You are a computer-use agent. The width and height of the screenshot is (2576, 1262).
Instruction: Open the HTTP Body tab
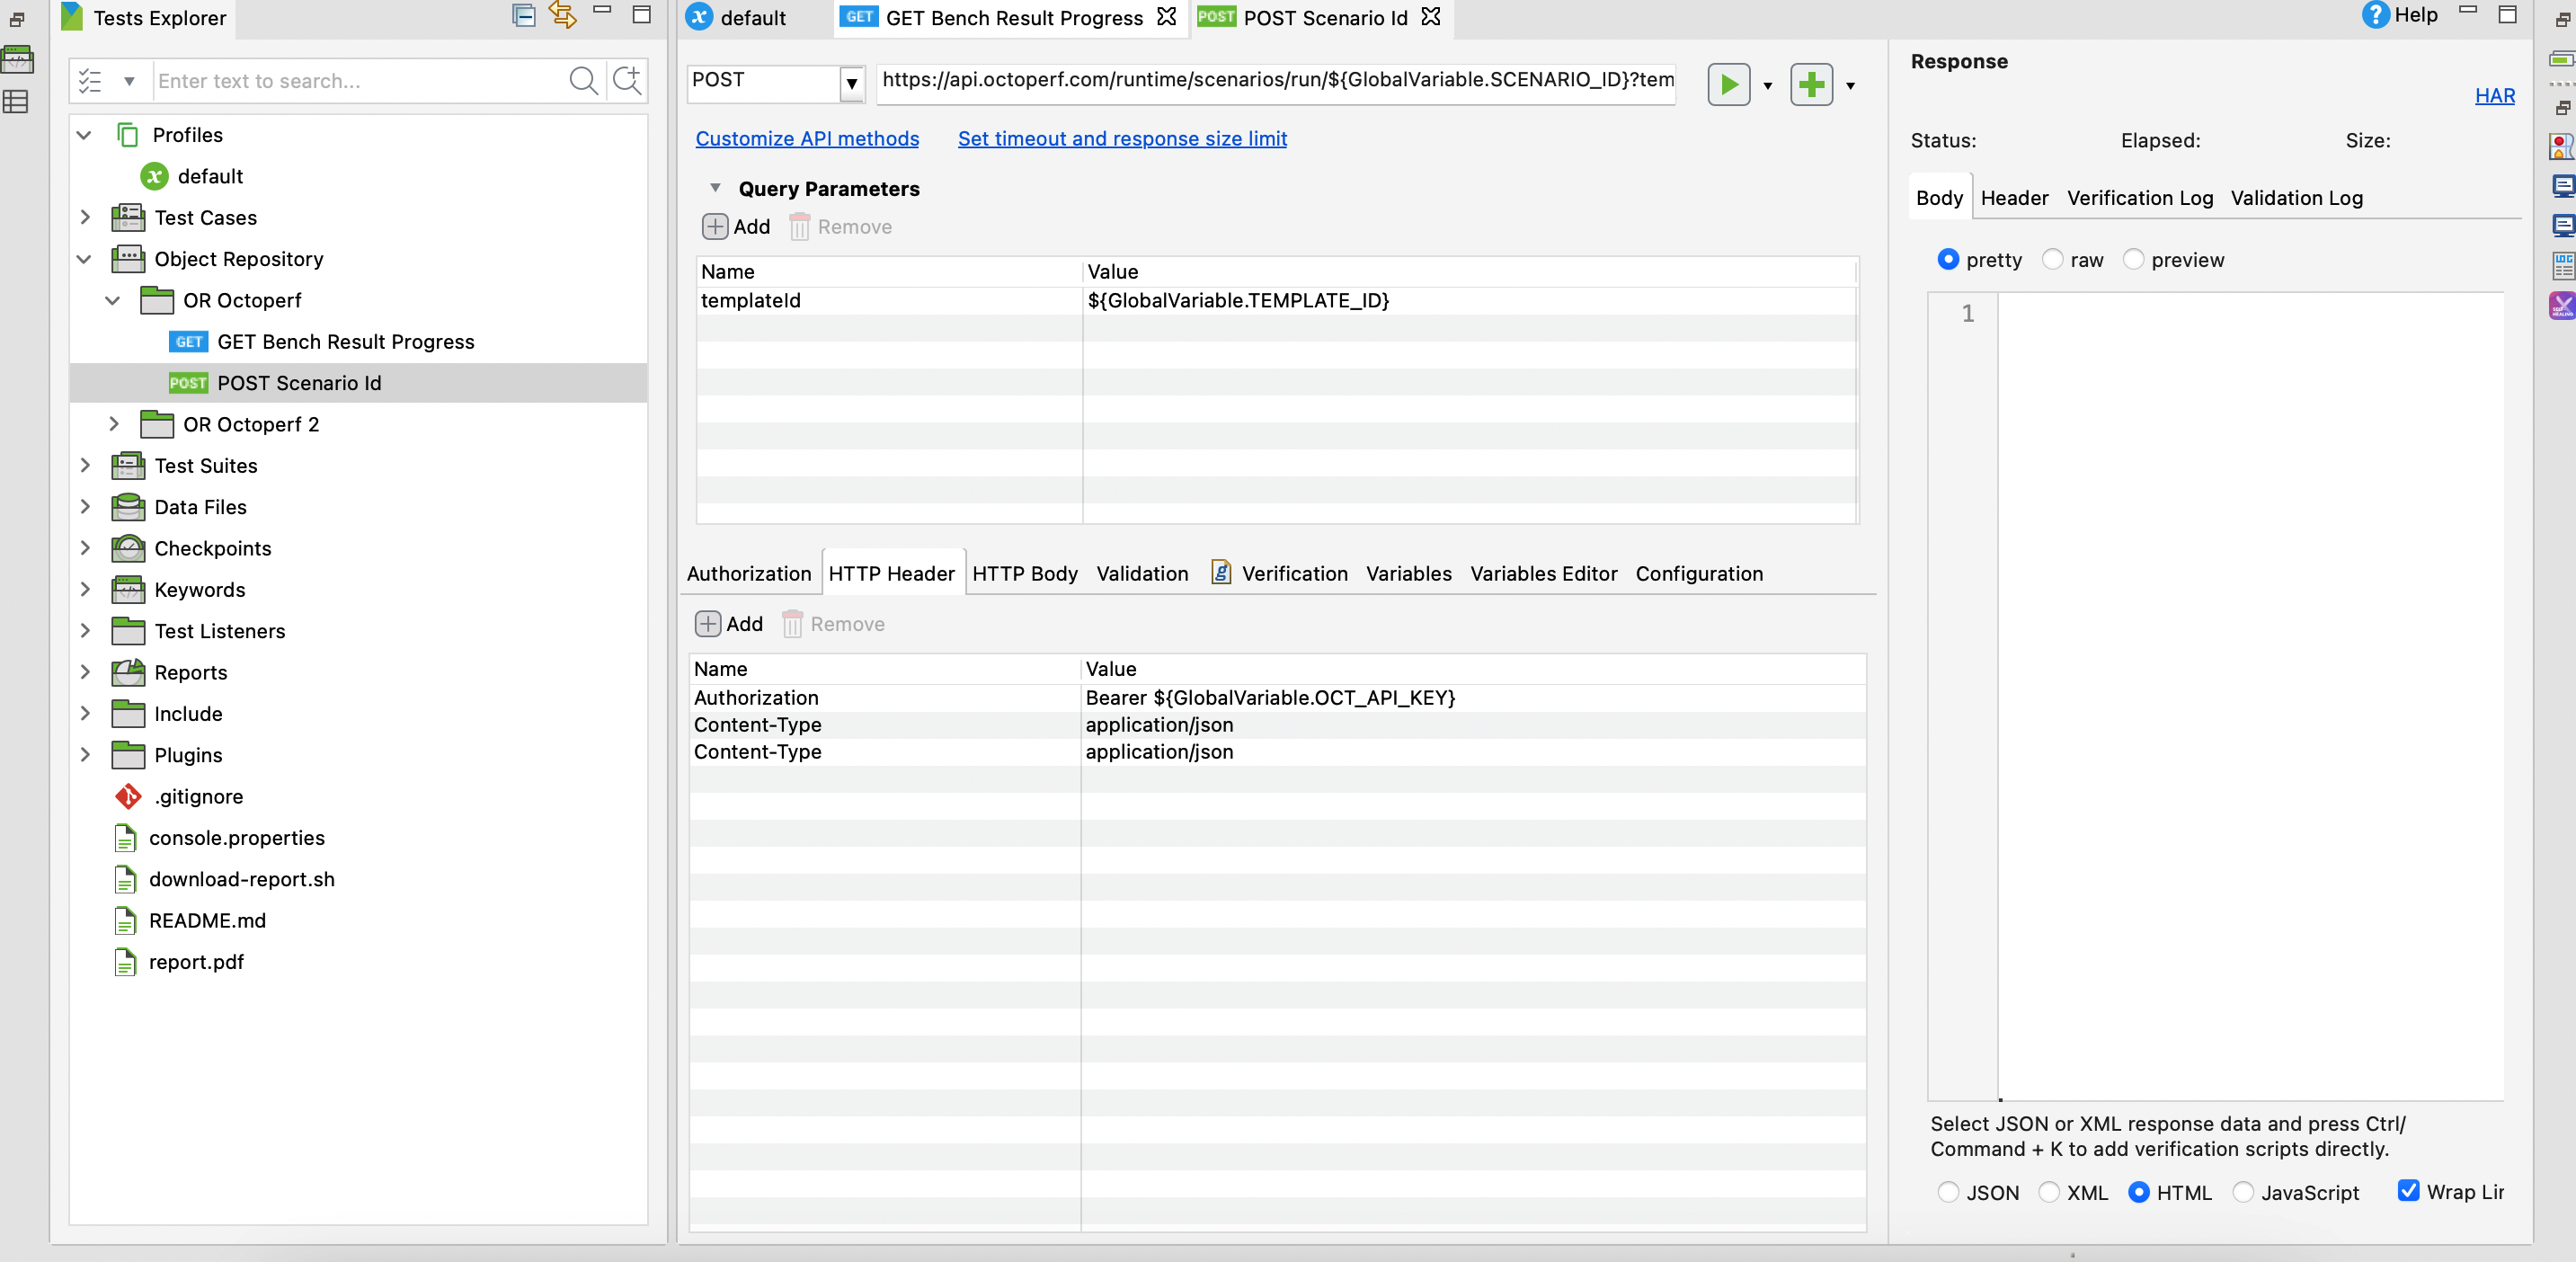point(1024,573)
